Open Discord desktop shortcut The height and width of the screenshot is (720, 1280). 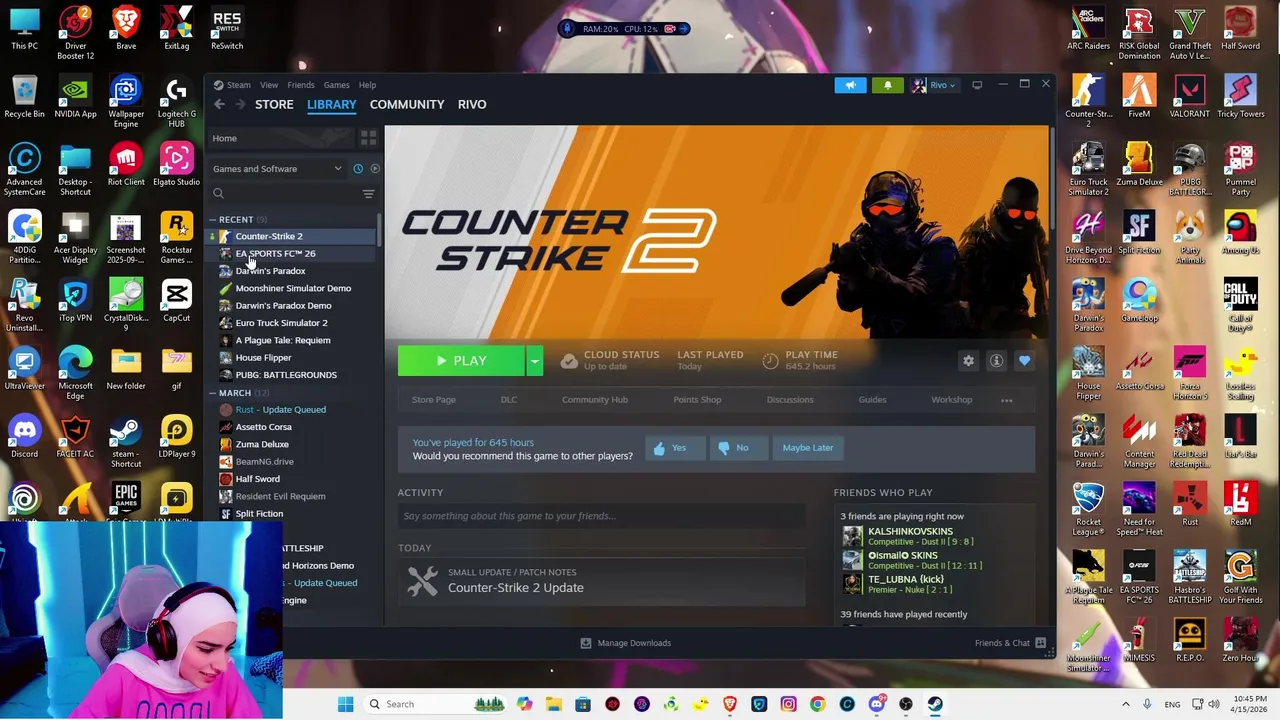[x=24, y=436]
